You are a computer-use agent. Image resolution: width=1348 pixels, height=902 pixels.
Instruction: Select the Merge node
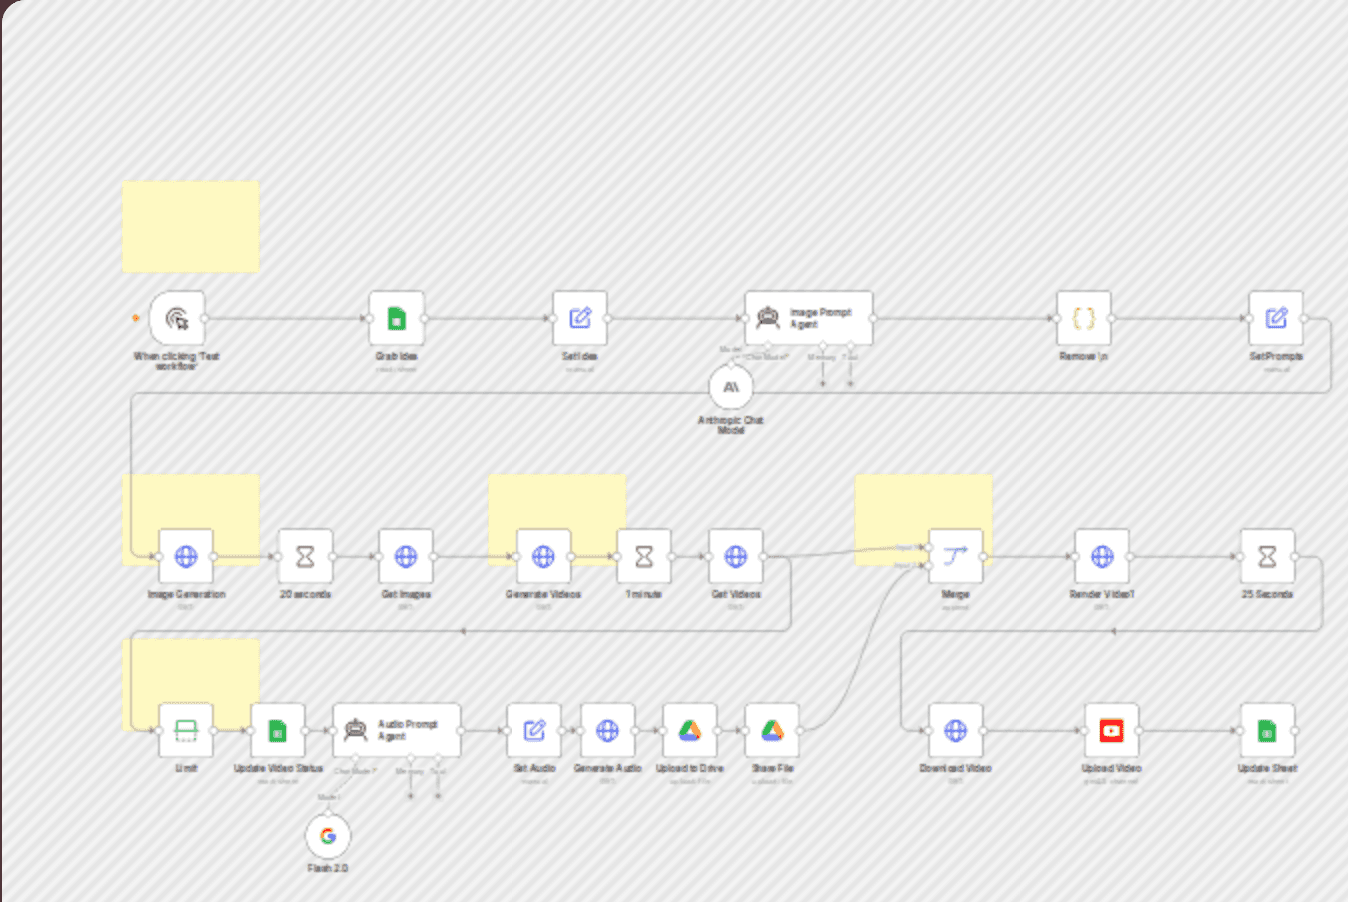click(x=956, y=556)
